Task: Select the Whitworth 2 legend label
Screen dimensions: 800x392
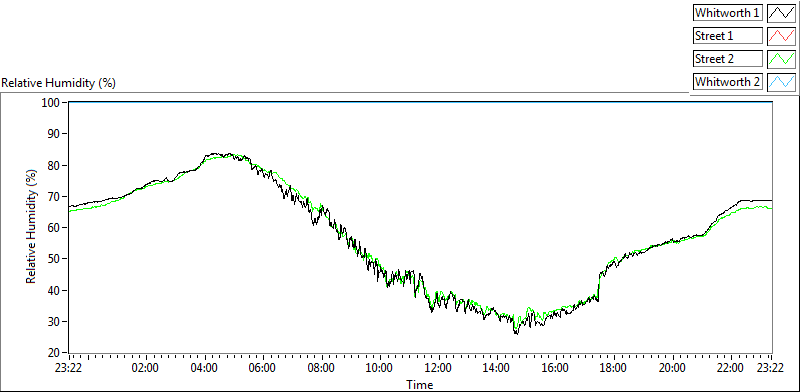Action: point(728,82)
